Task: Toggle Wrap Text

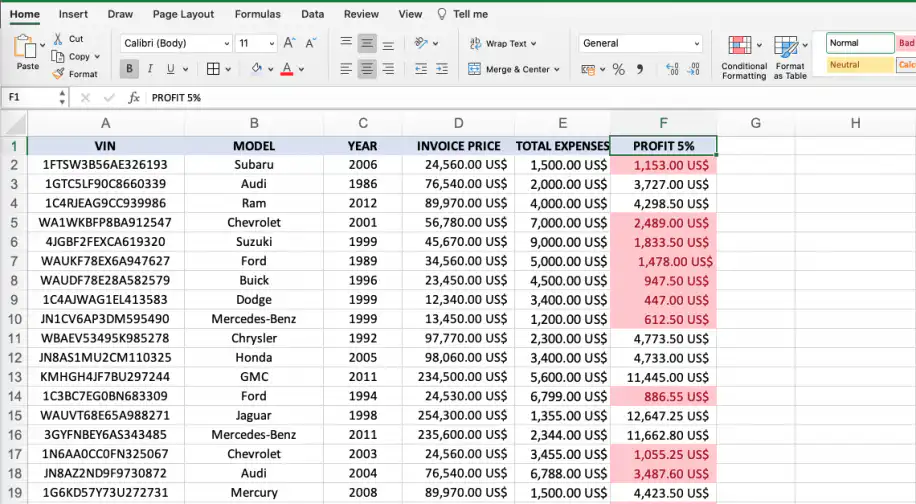Action: point(502,43)
